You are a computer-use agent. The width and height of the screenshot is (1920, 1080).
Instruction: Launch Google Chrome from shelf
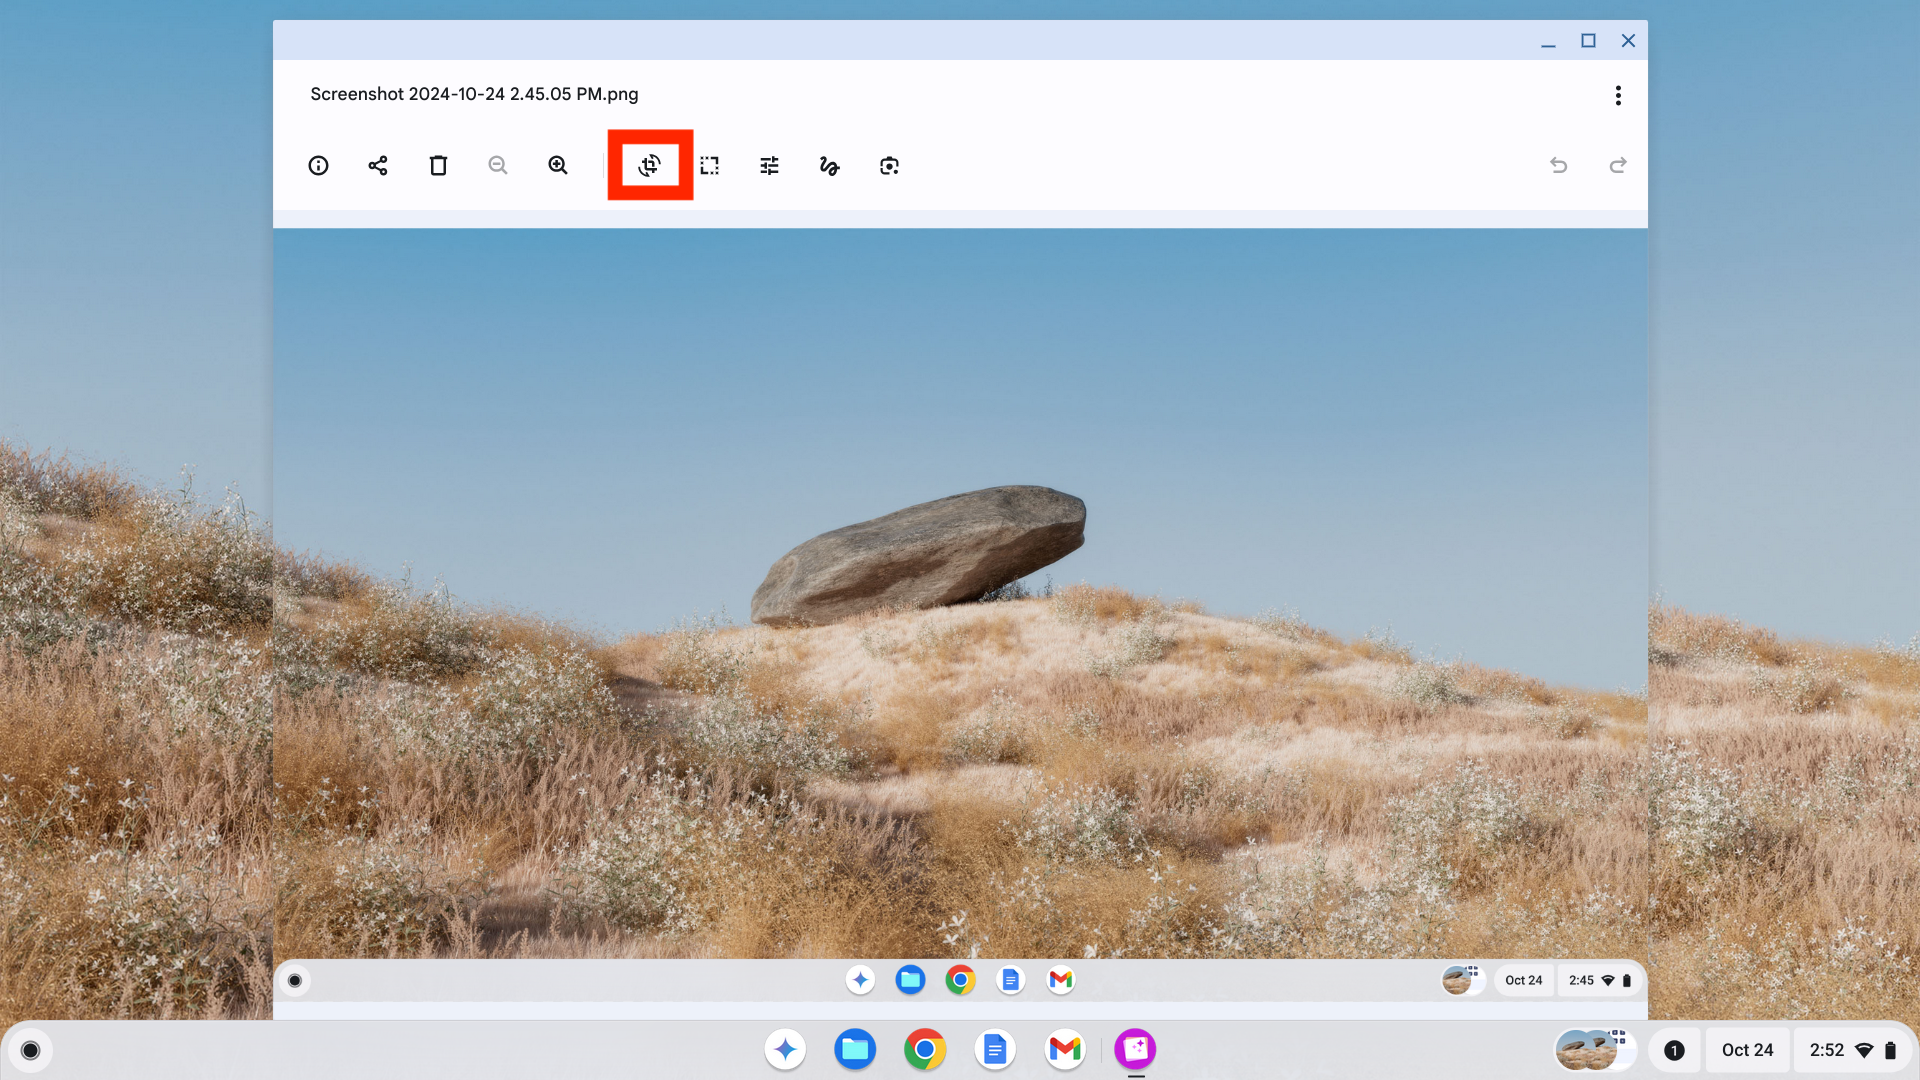[925, 1049]
